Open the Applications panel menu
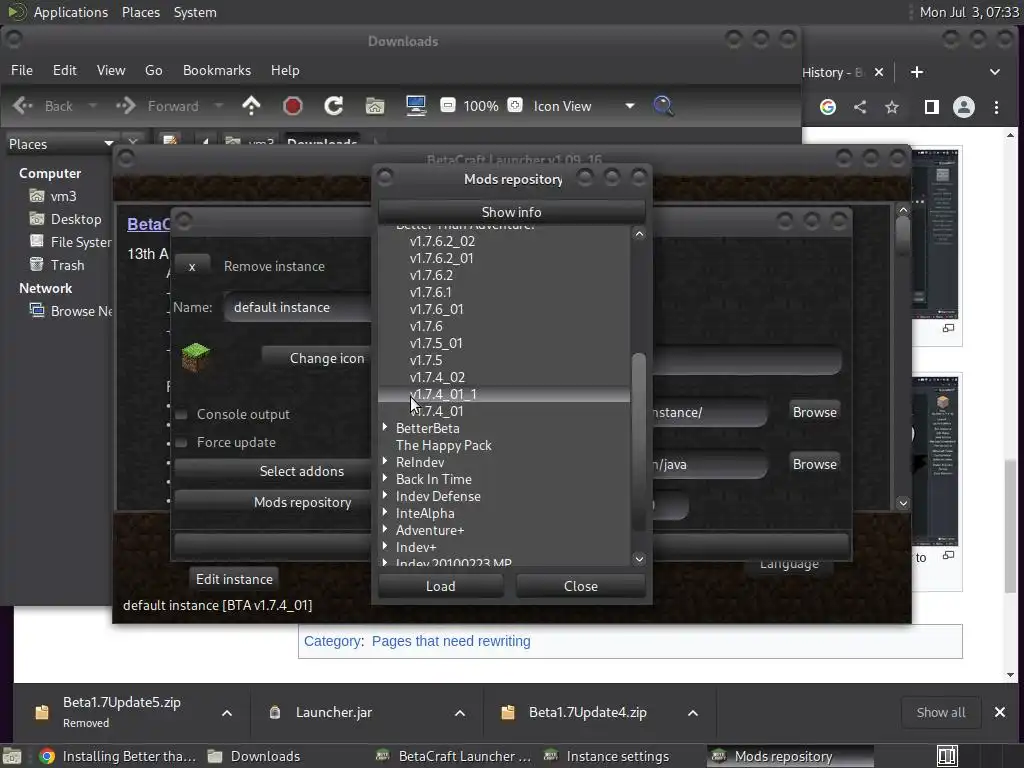The width and height of the screenshot is (1024, 768). tap(71, 12)
